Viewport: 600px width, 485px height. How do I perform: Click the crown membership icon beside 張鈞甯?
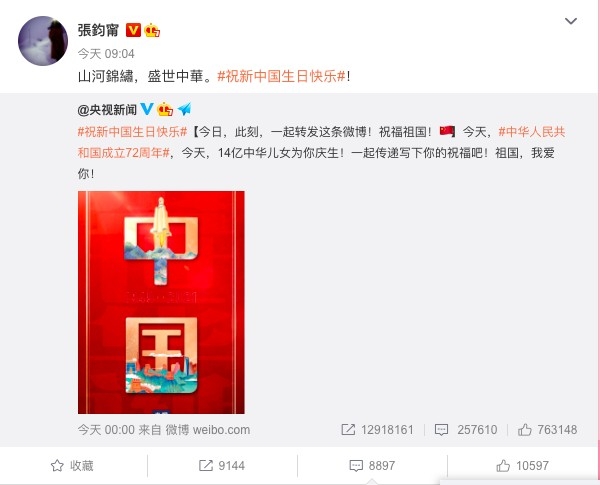coord(152,30)
